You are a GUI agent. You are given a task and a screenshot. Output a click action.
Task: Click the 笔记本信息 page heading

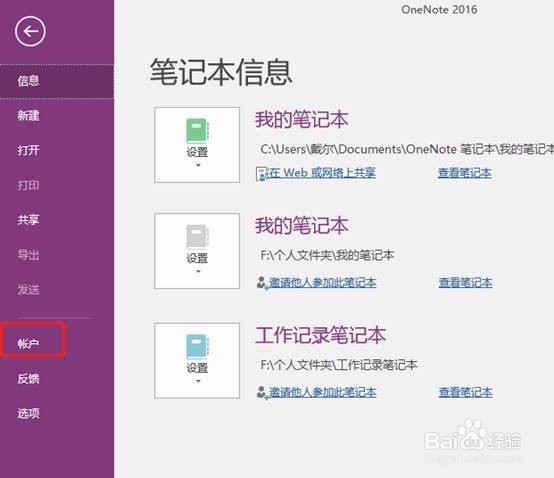click(221, 72)
